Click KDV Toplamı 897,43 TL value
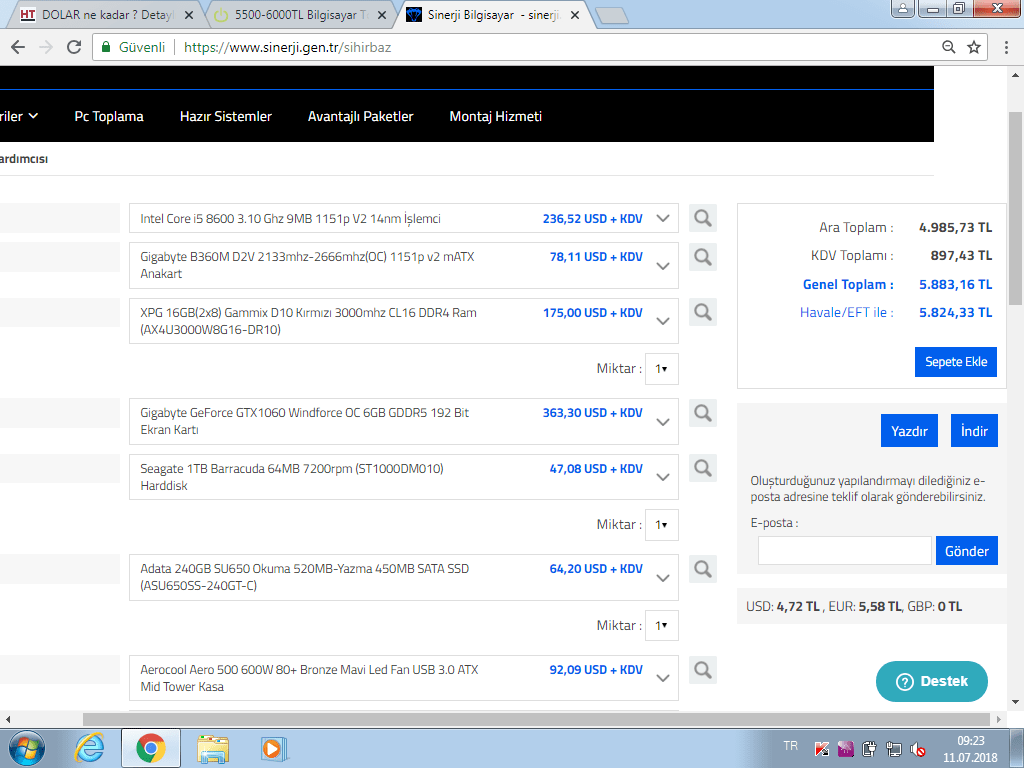 [x=961, y=256]
